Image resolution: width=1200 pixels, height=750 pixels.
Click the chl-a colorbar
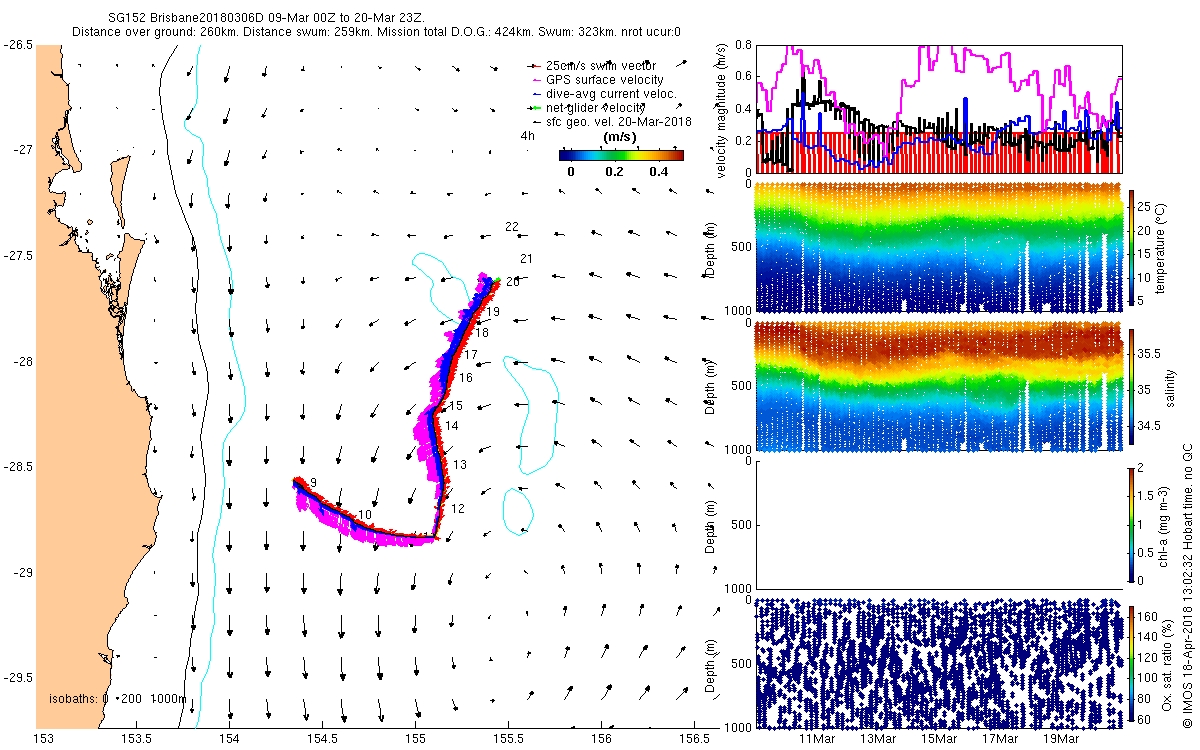(x=1131, y=527)
